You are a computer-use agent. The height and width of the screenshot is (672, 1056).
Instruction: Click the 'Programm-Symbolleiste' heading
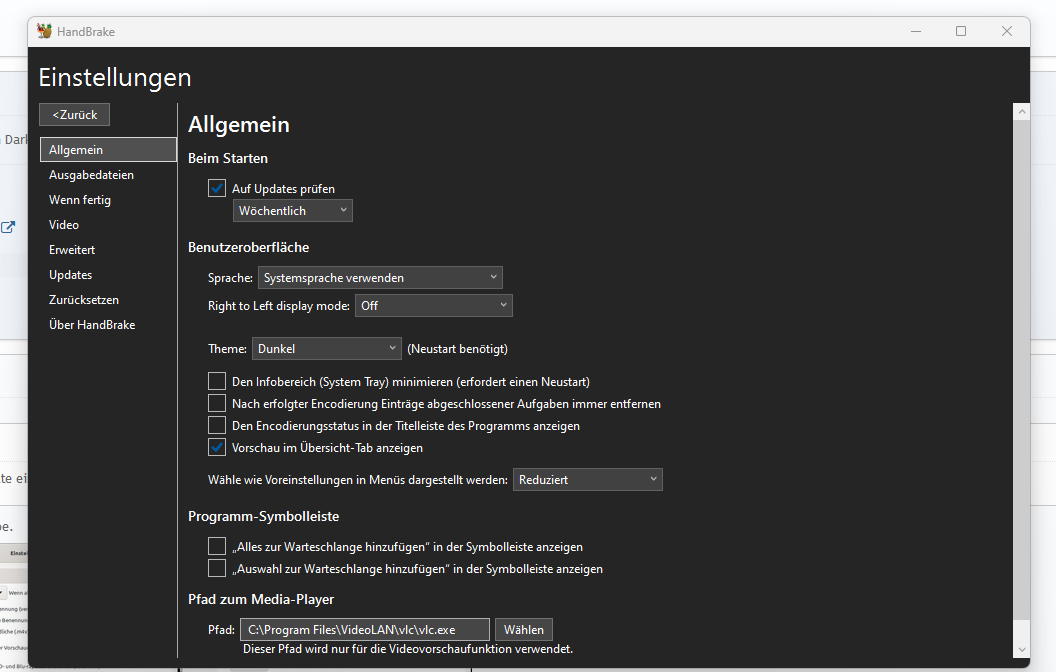263,516
